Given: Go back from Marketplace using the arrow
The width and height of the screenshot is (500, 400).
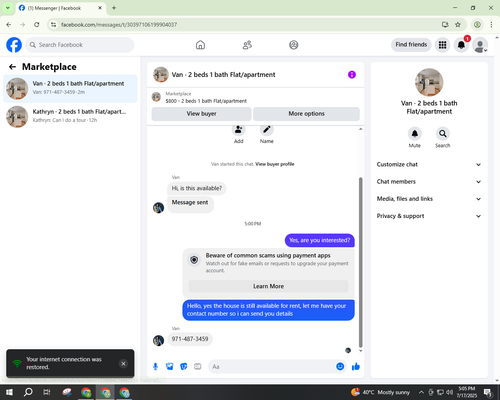Looking at the screenshot, I should tap(12, 67).
